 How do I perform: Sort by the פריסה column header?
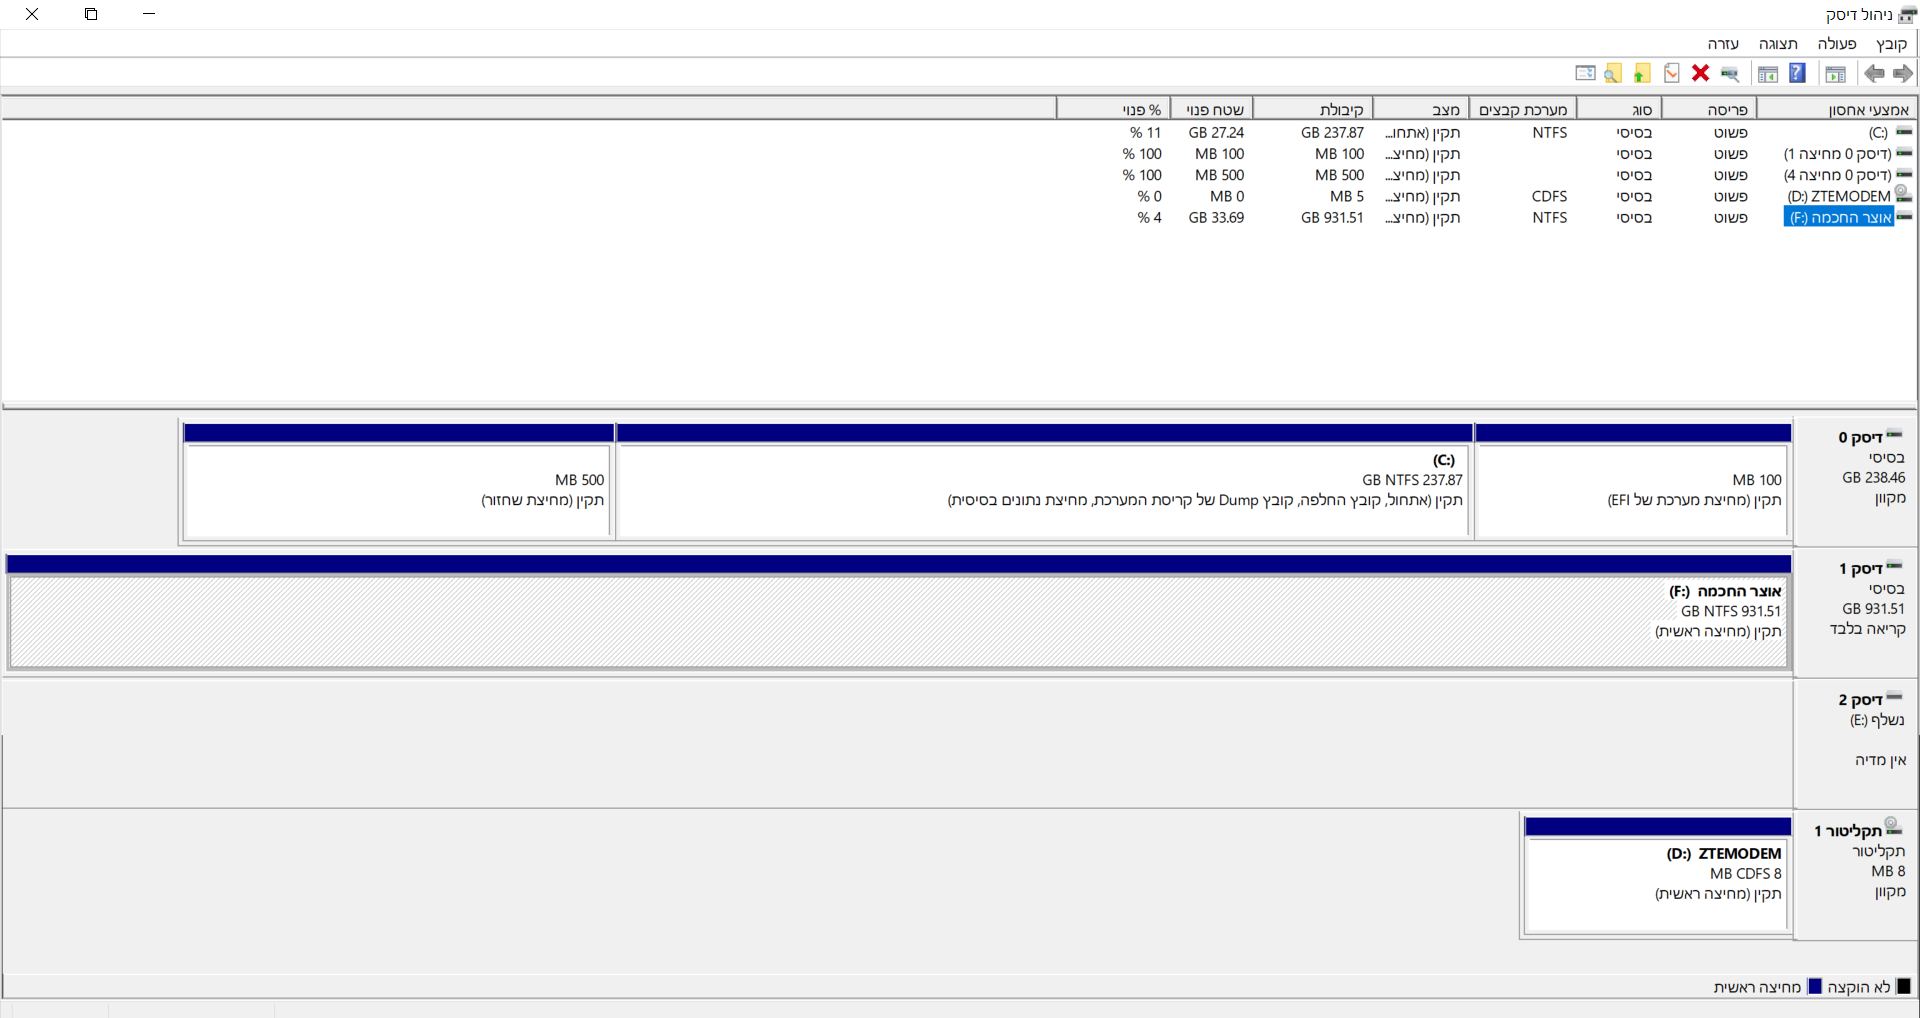tap(1709, 110)
